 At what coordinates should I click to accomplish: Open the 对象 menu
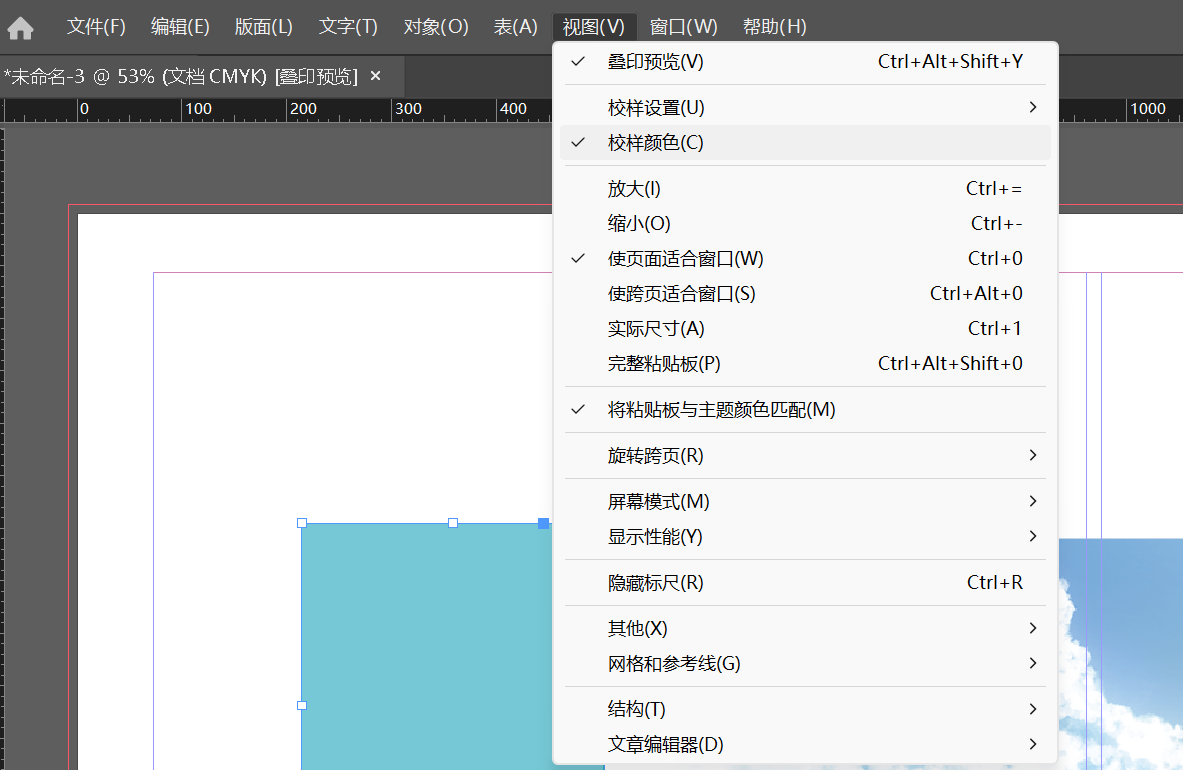click(x=435, y=27)
